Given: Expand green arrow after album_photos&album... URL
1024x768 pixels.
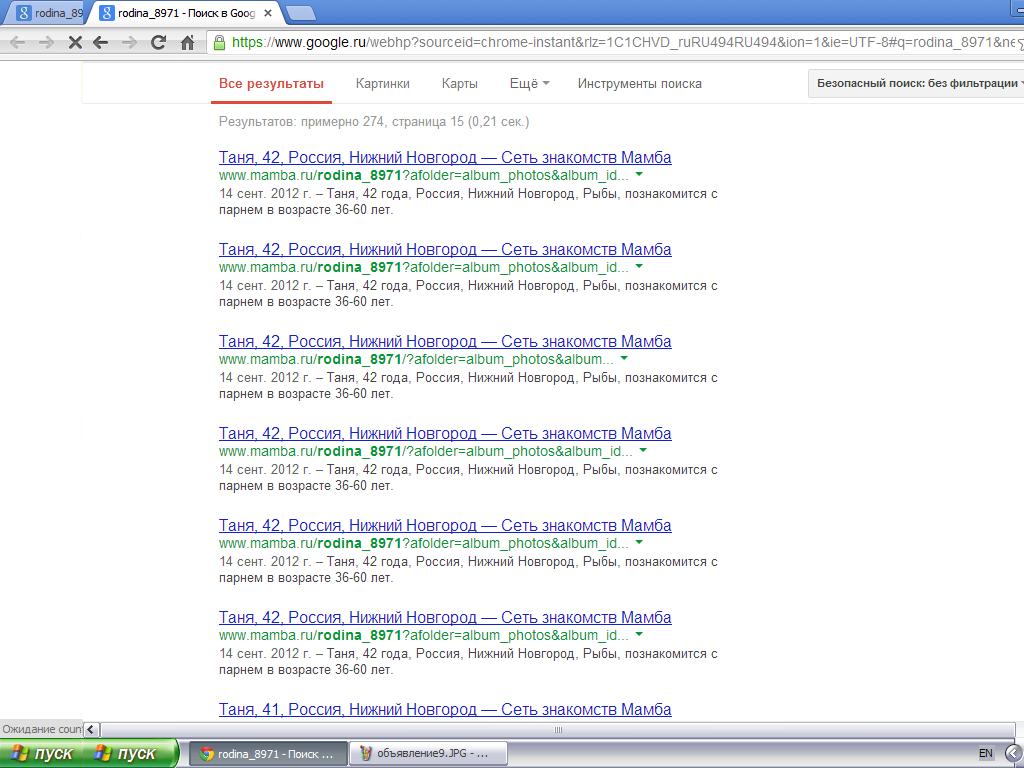Looking at the screenshot, I should tap(624, 359).
